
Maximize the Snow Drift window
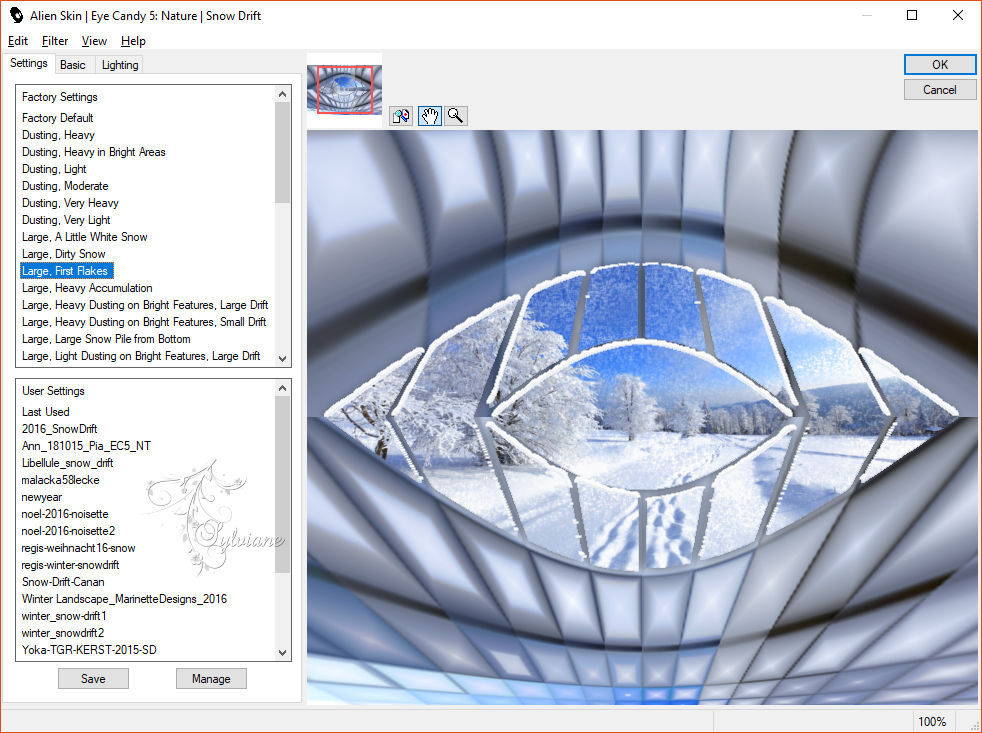coord(912,16)
